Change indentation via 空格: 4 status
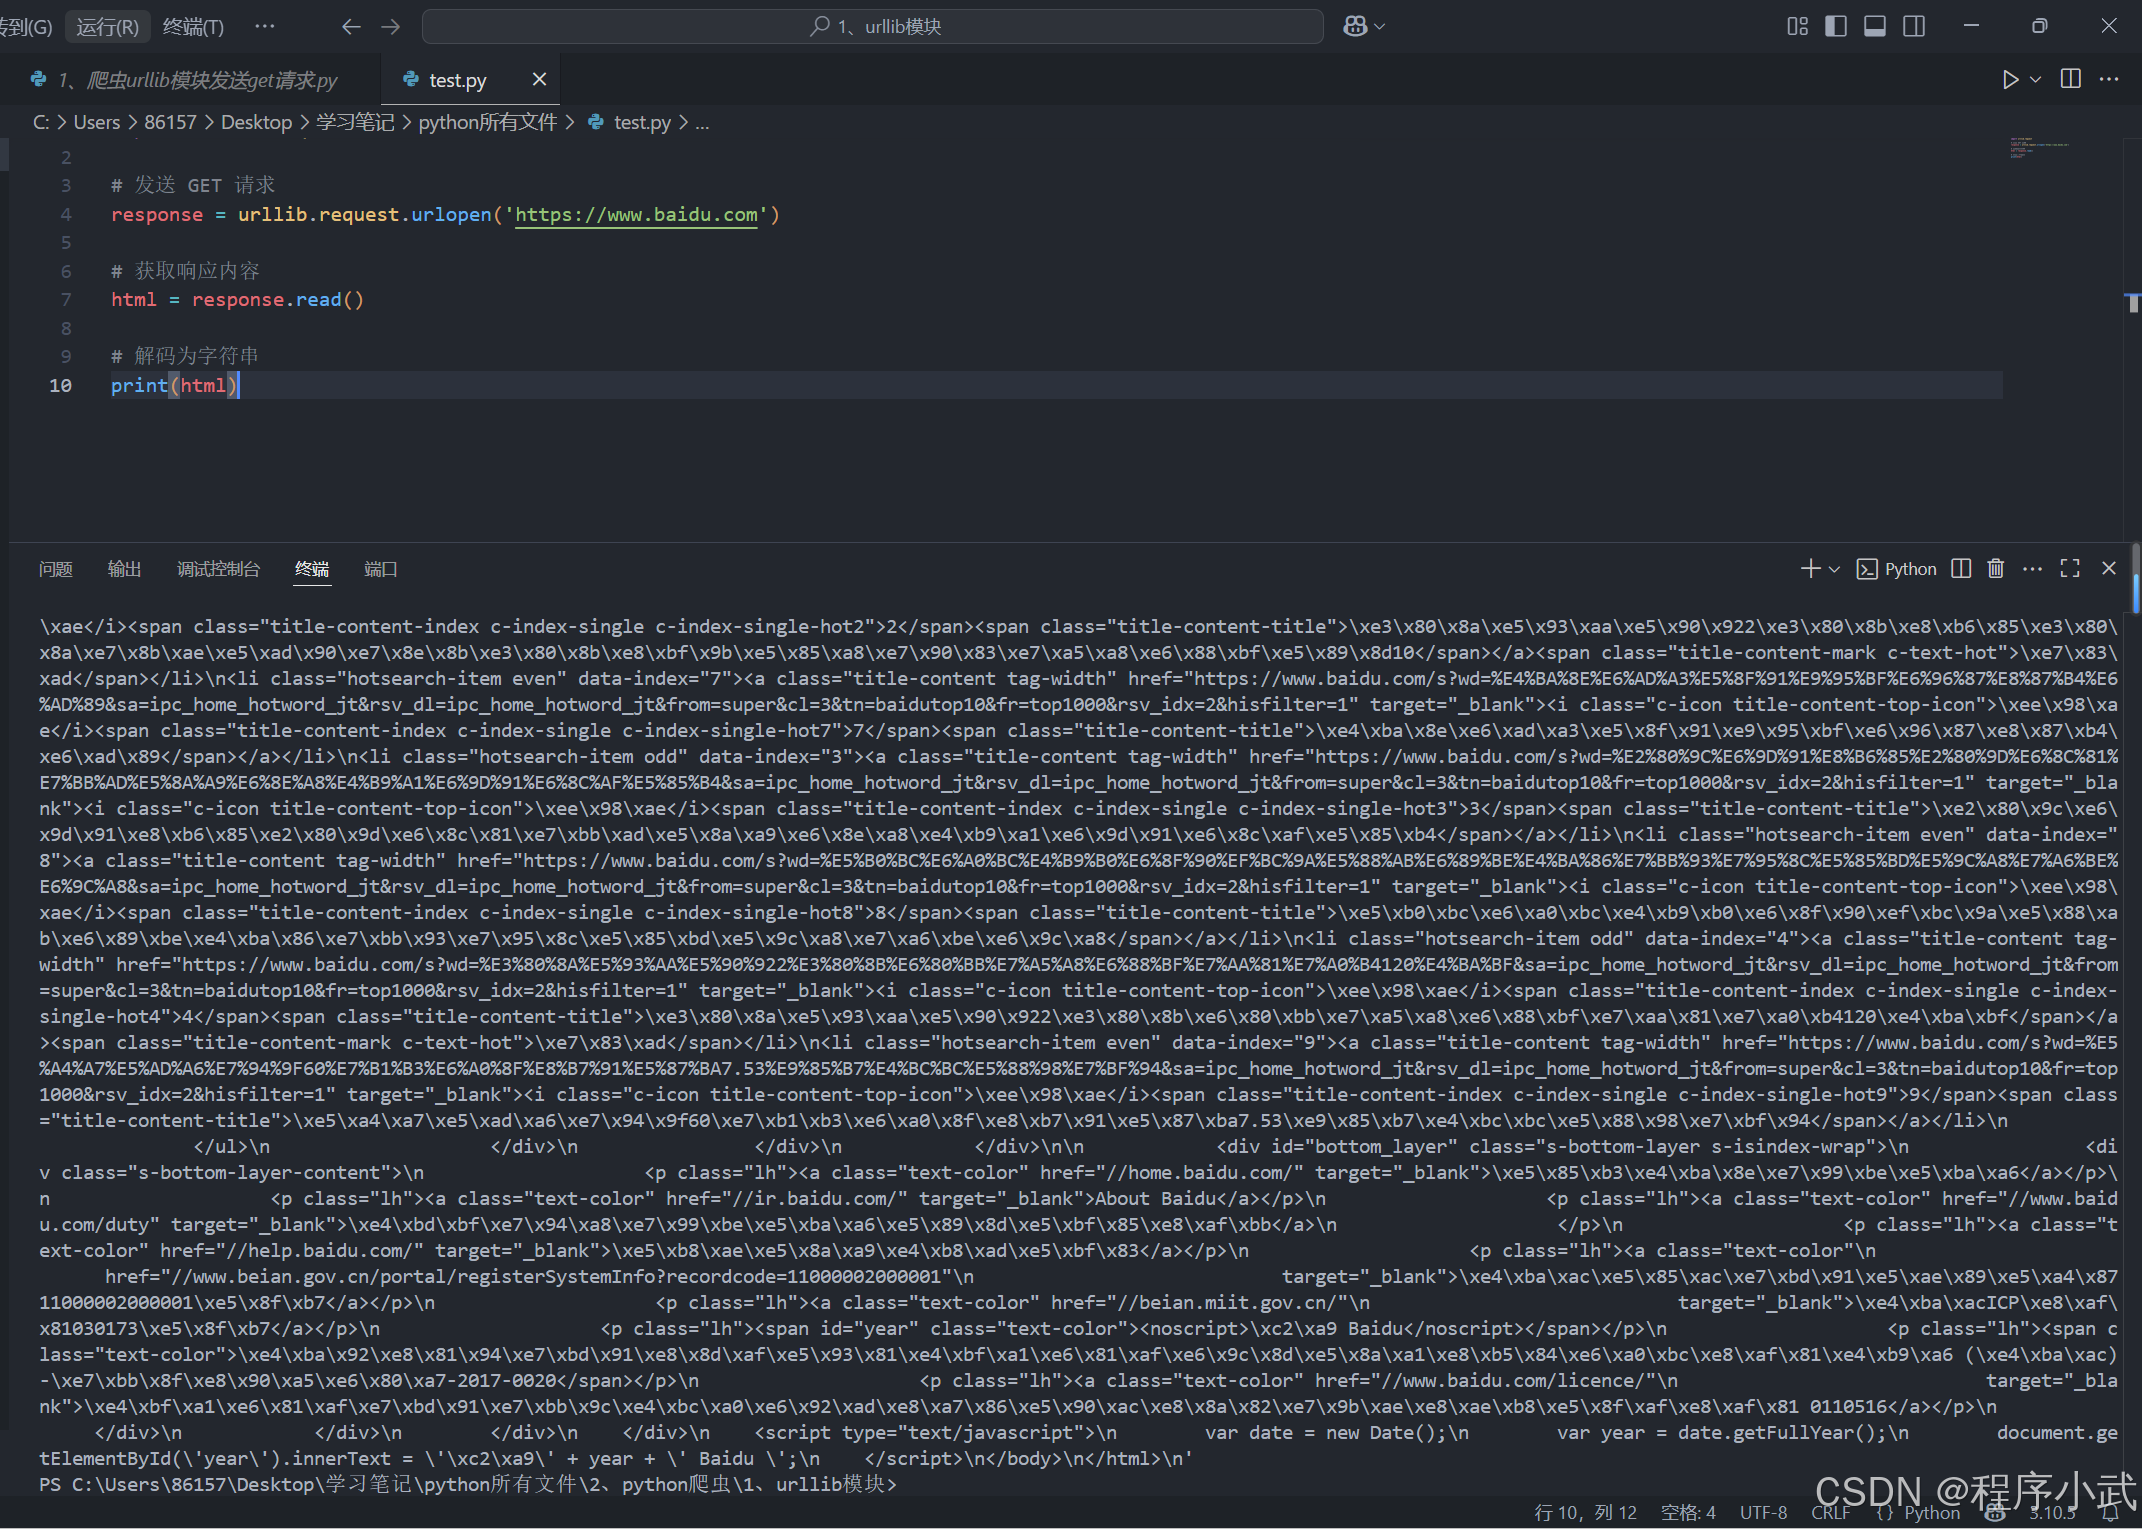2142x1529 pixels. pos(1688,1513)
